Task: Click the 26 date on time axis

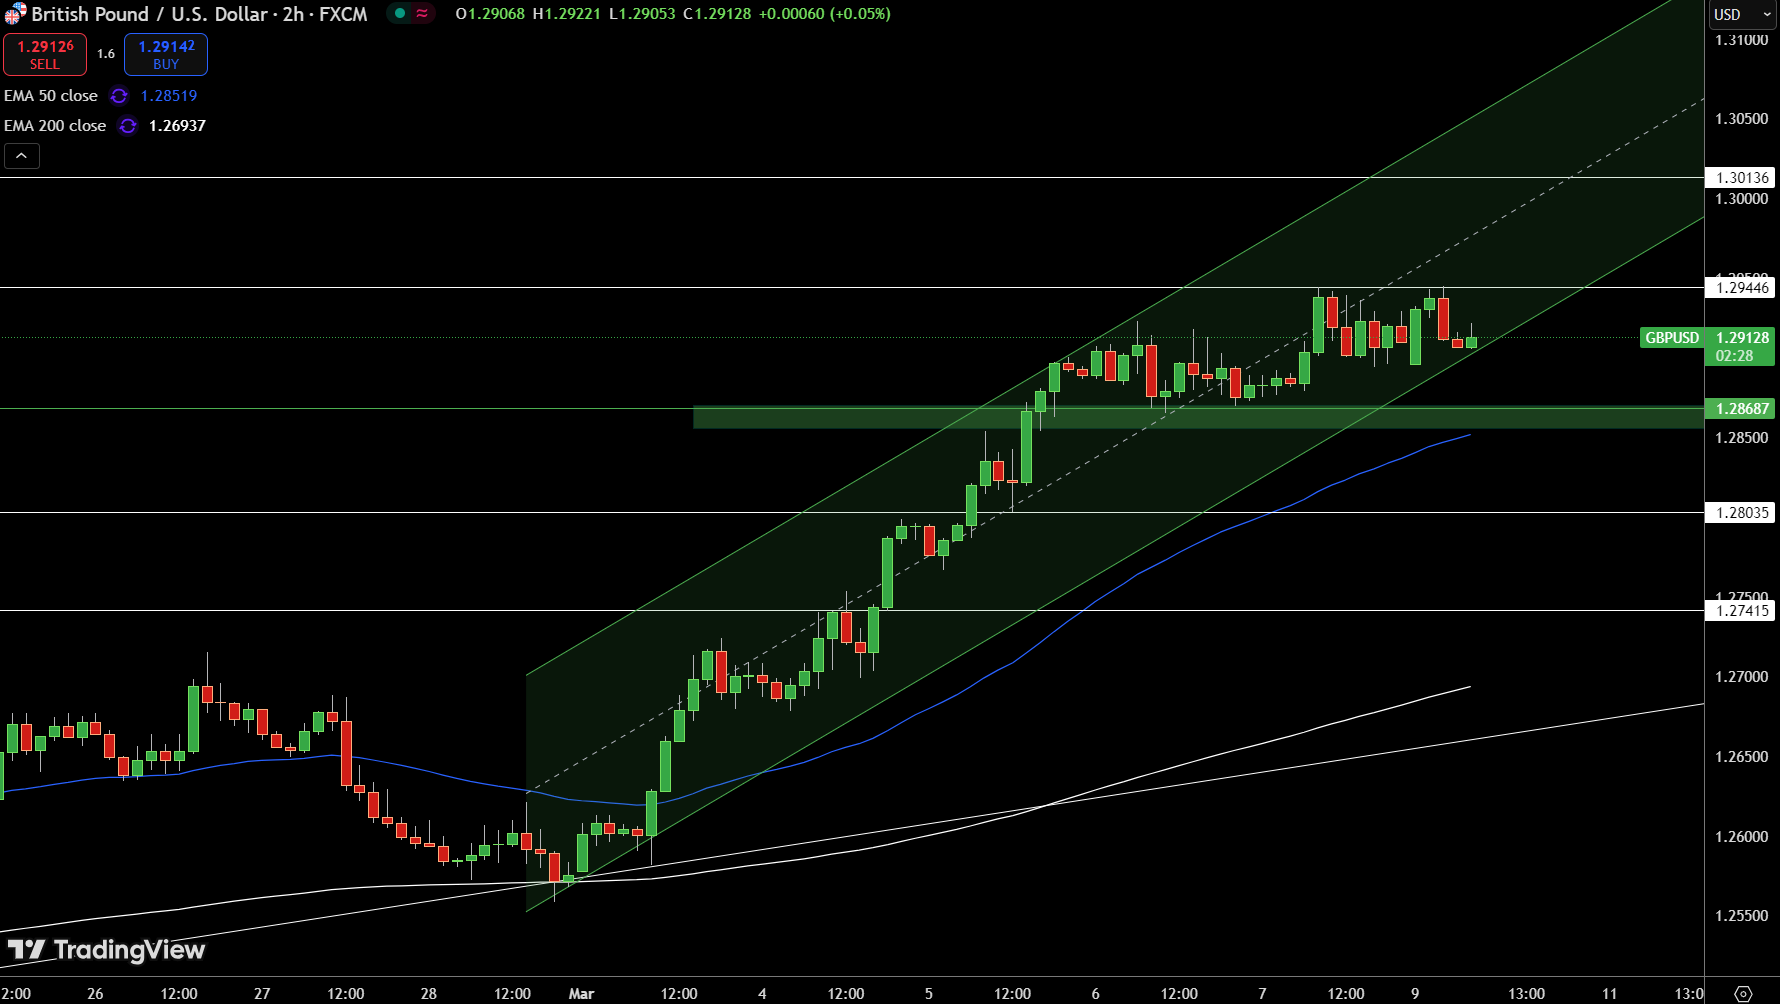Action: pyautogui.click(x=95, y=994)
